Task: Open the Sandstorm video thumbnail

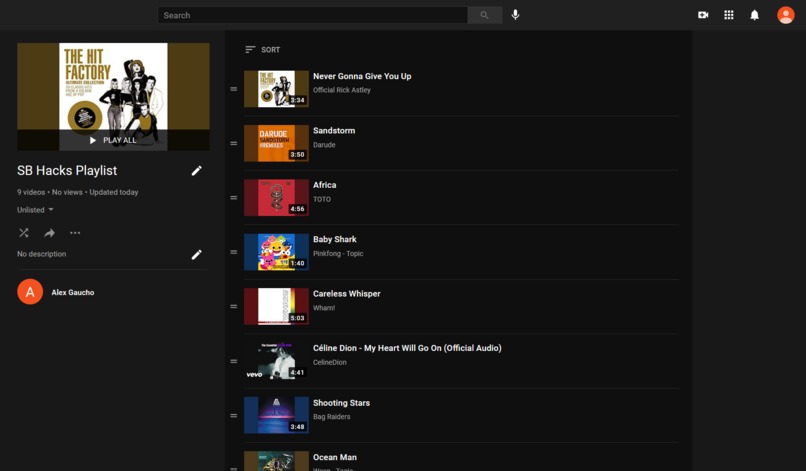Action: point(276,143)
